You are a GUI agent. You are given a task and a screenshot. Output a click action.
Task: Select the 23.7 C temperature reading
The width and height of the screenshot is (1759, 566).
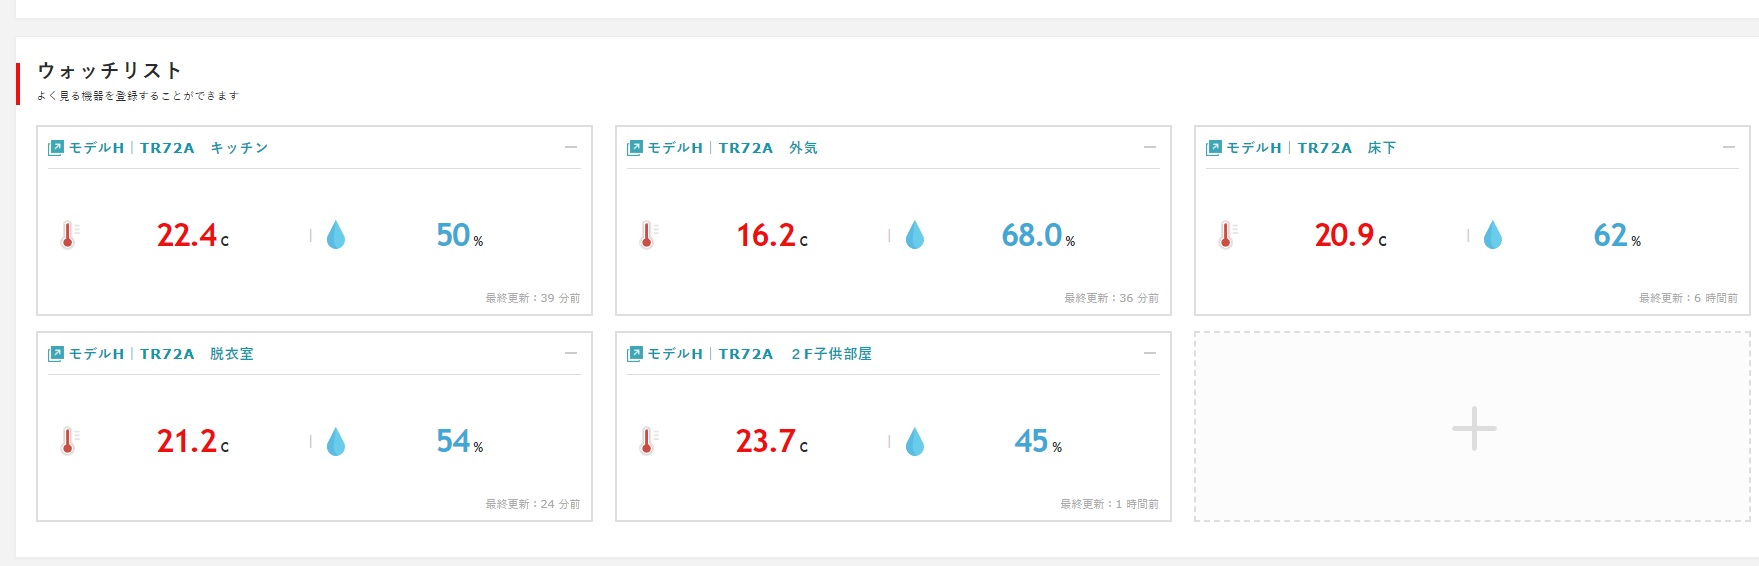point(772,441)
